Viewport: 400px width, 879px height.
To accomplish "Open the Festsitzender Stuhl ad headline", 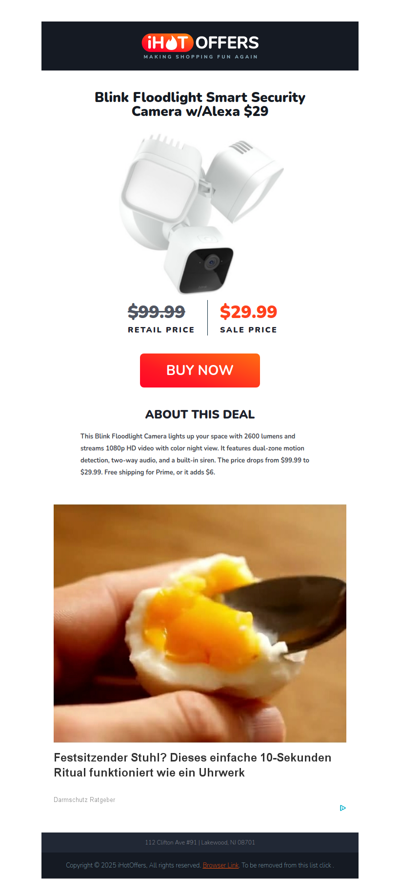I will (193, 765).
